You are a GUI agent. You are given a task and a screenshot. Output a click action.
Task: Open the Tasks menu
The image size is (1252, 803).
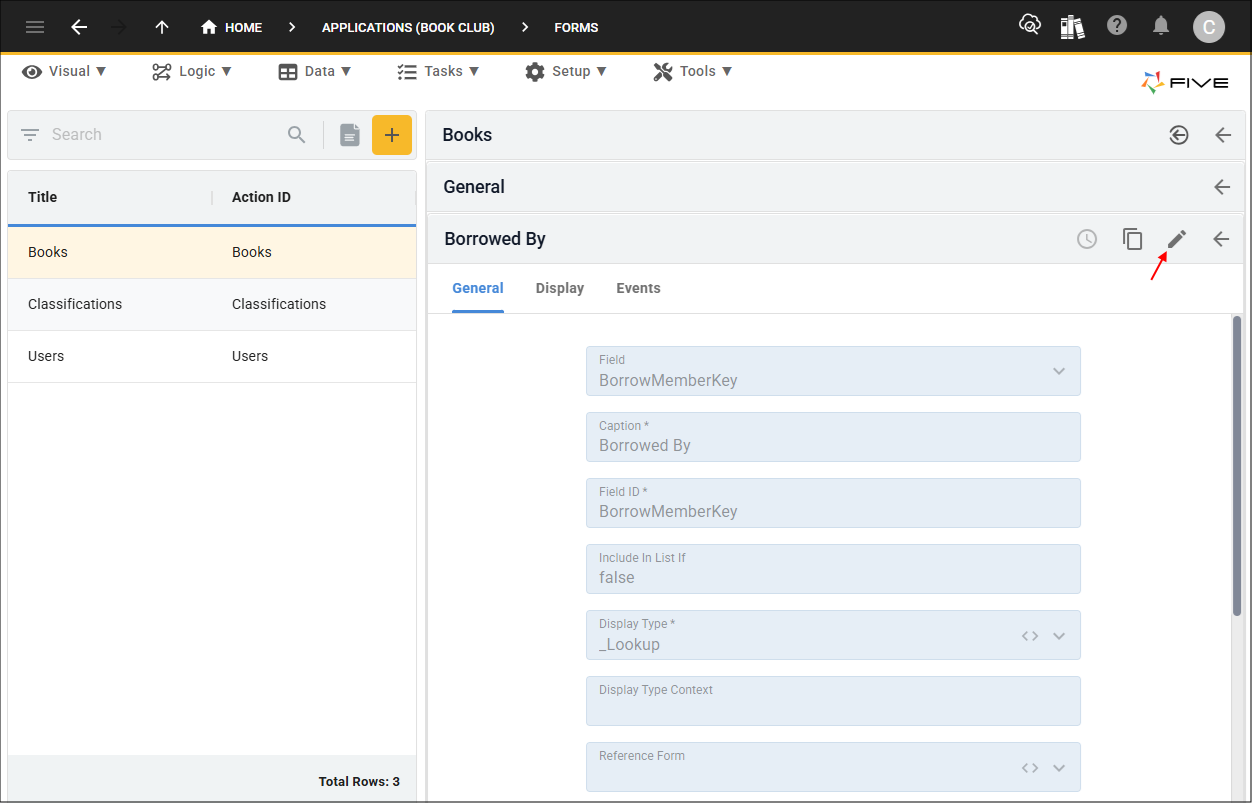pyautogui.click(x=438, y=71)
